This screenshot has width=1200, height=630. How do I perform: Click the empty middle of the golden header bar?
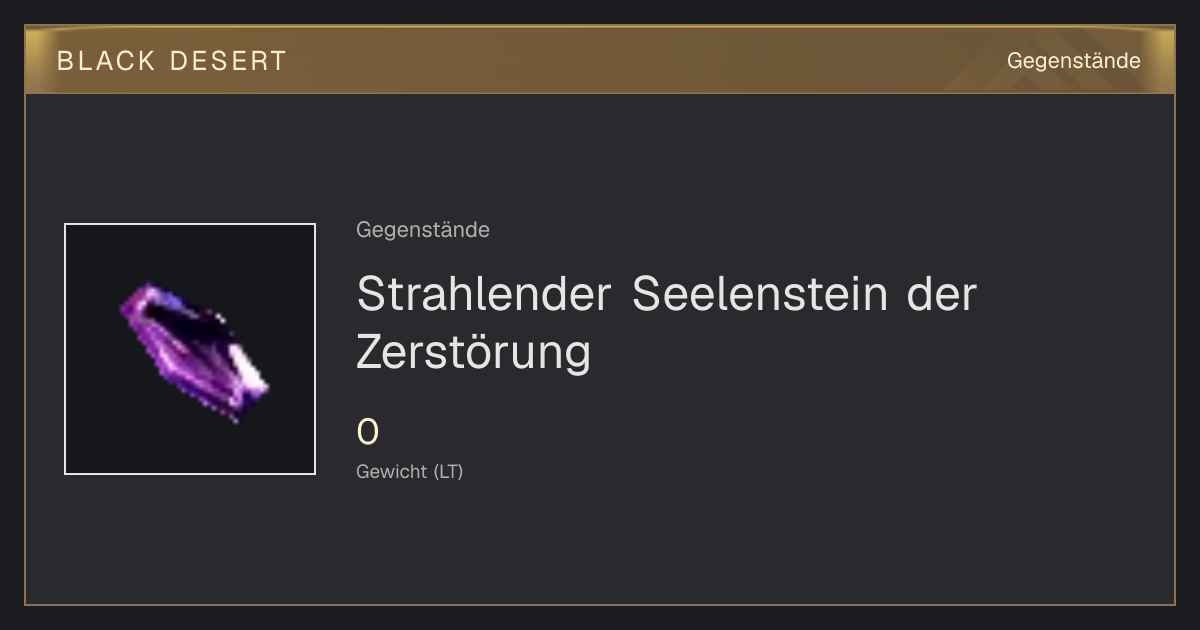640,61
